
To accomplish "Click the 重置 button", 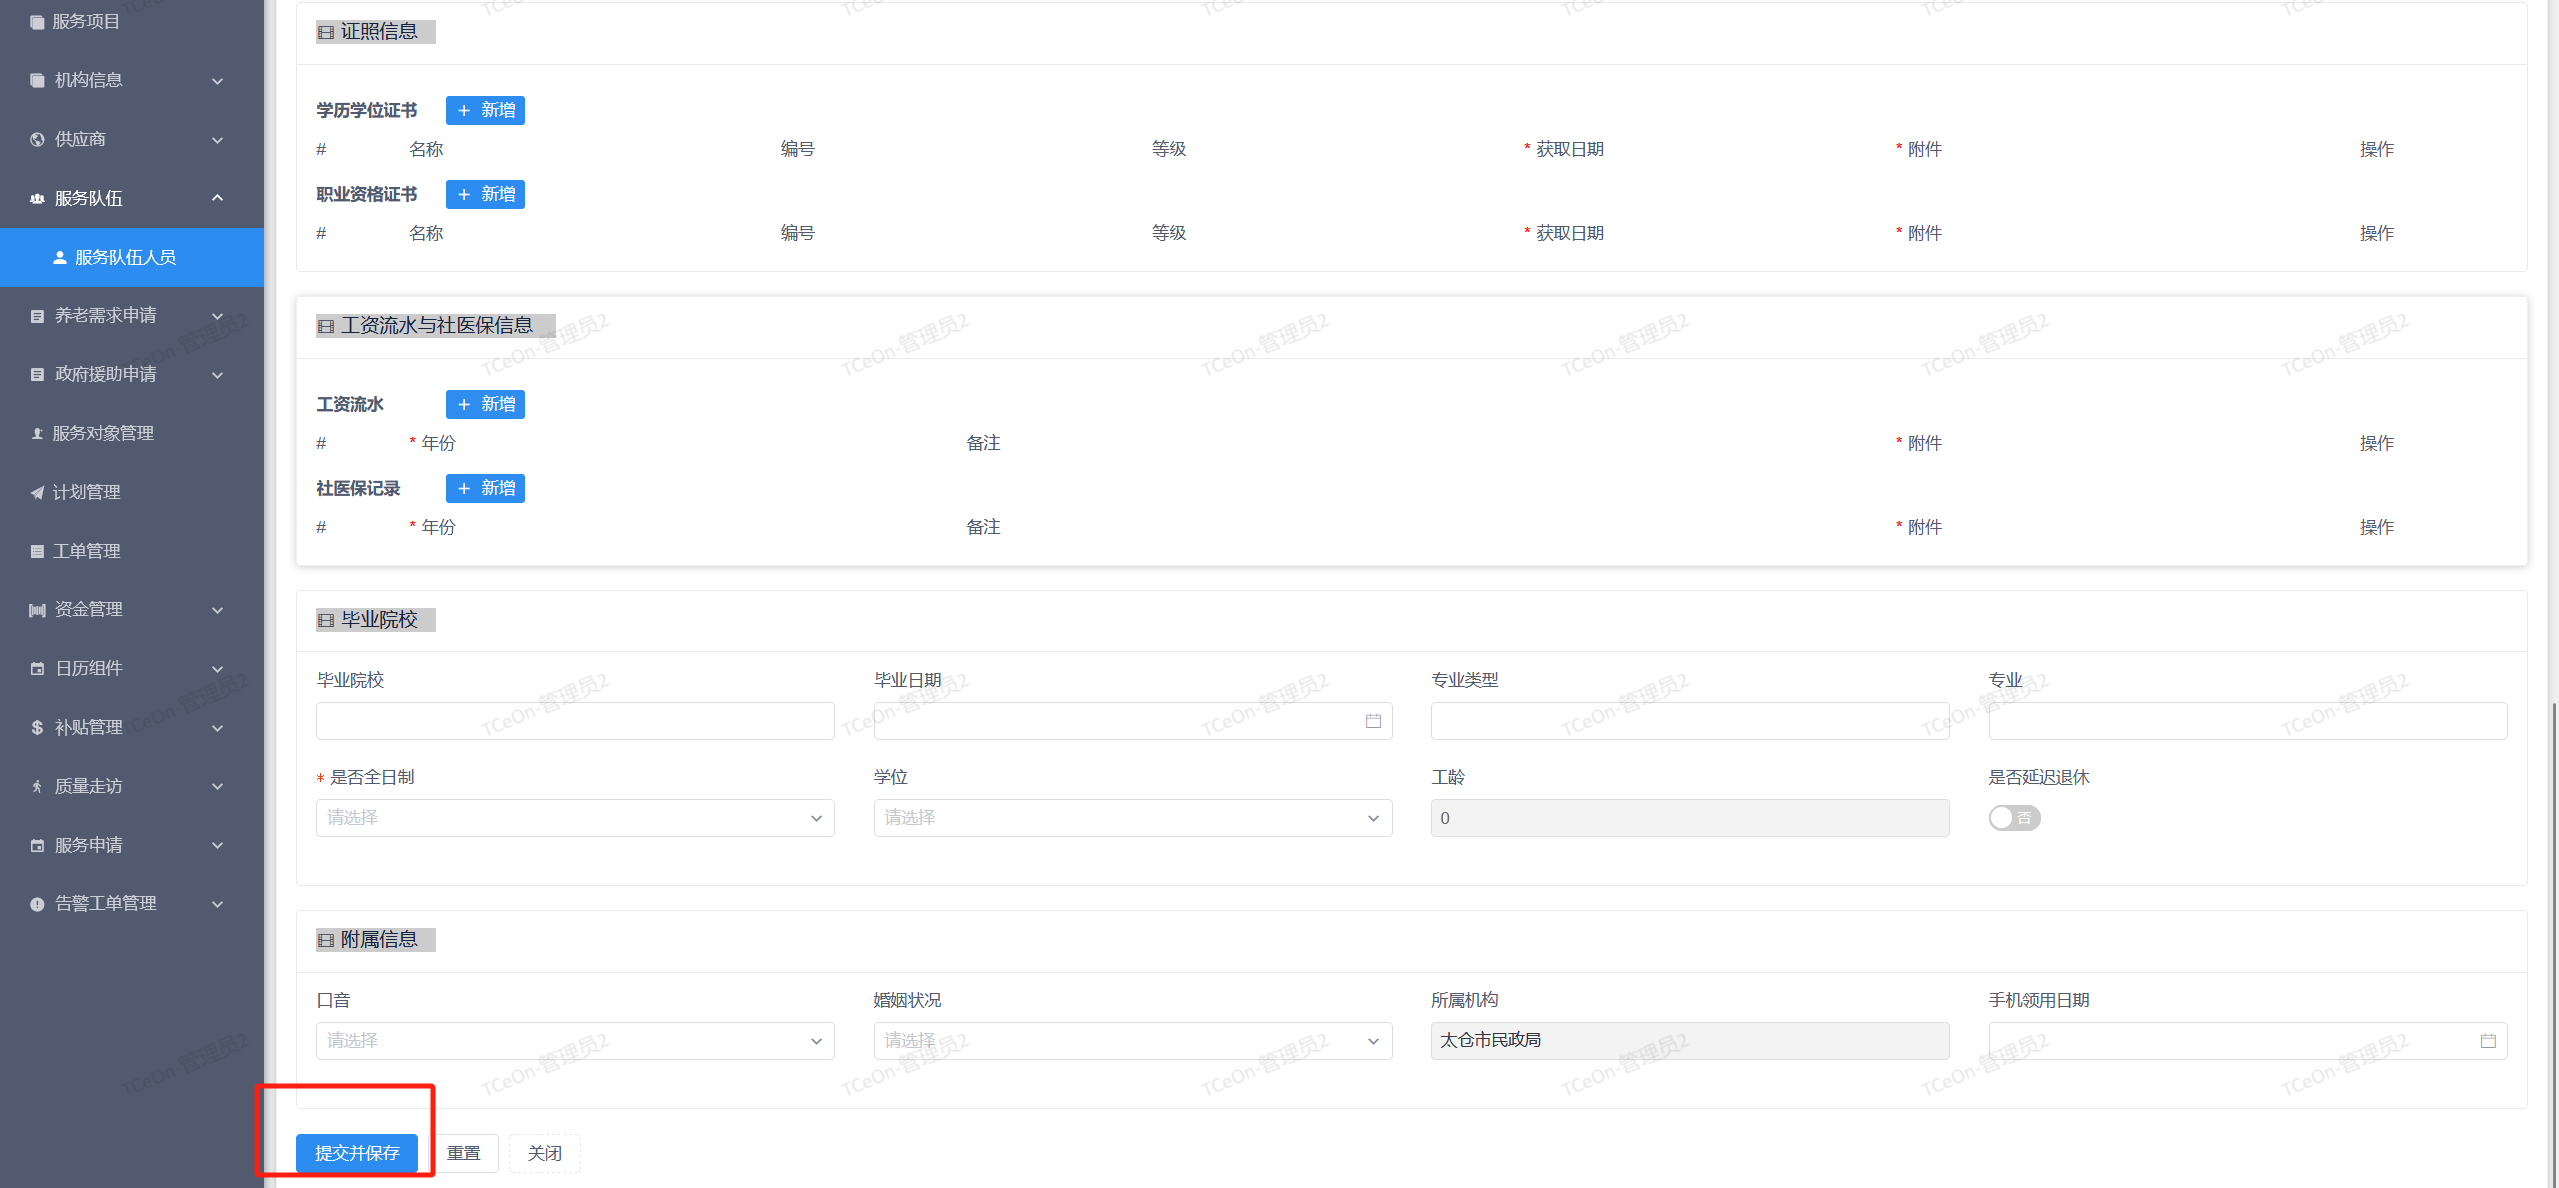I will coord(463,1153).
